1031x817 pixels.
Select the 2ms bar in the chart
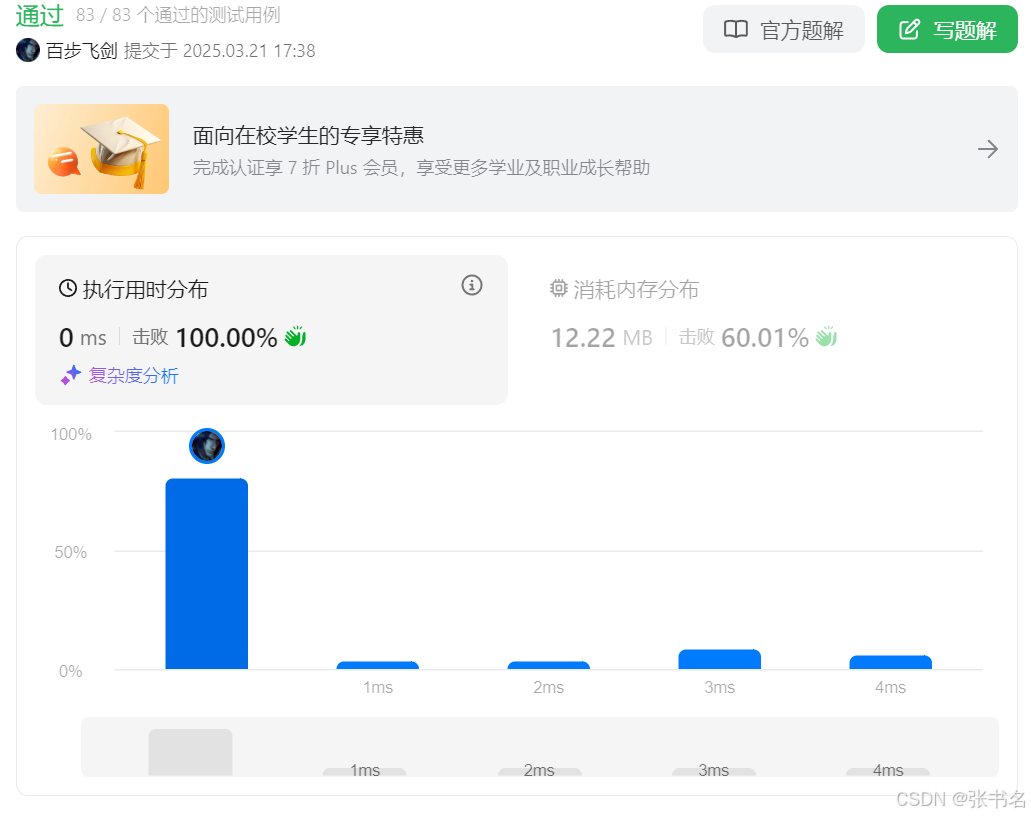(548, 665)
